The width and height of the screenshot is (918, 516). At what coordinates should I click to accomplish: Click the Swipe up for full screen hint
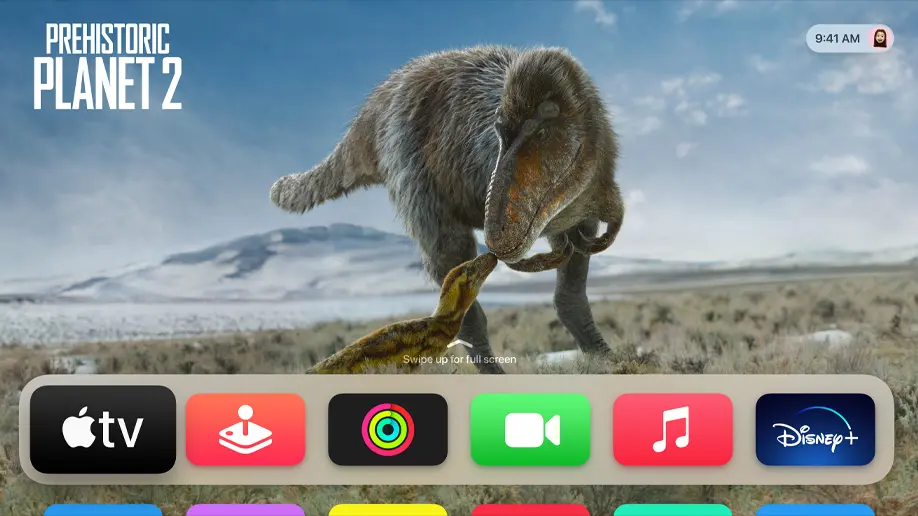(x=460, y=359)
